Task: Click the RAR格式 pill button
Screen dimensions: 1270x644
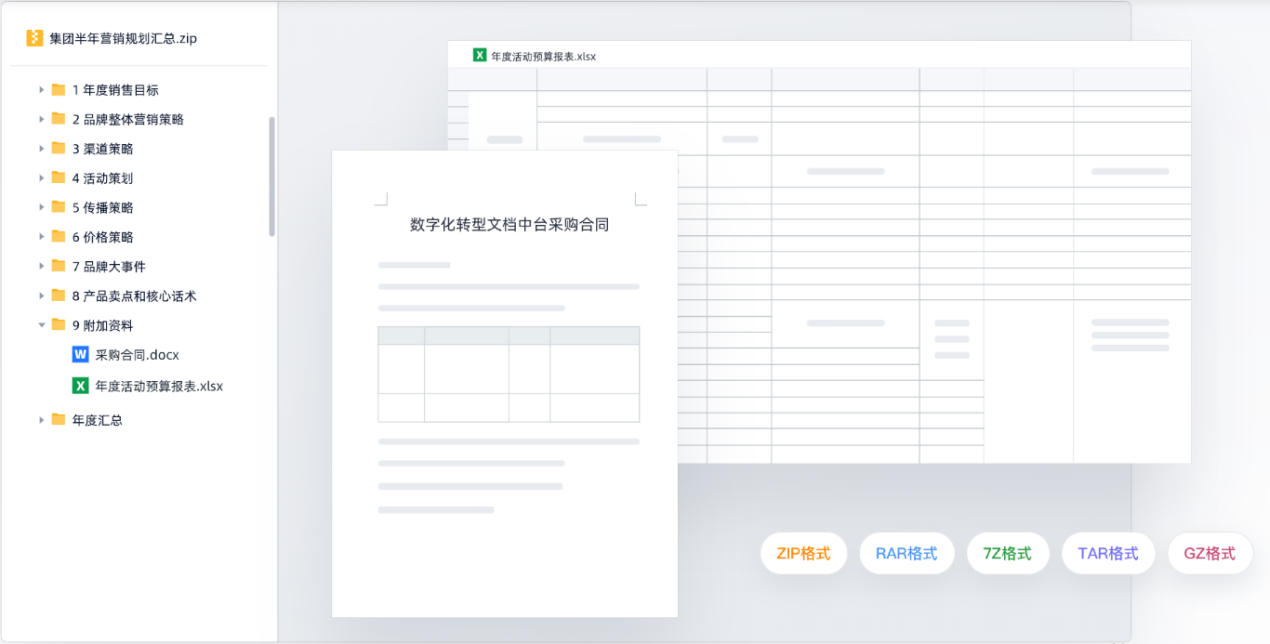Action: [x=906, y=553]
